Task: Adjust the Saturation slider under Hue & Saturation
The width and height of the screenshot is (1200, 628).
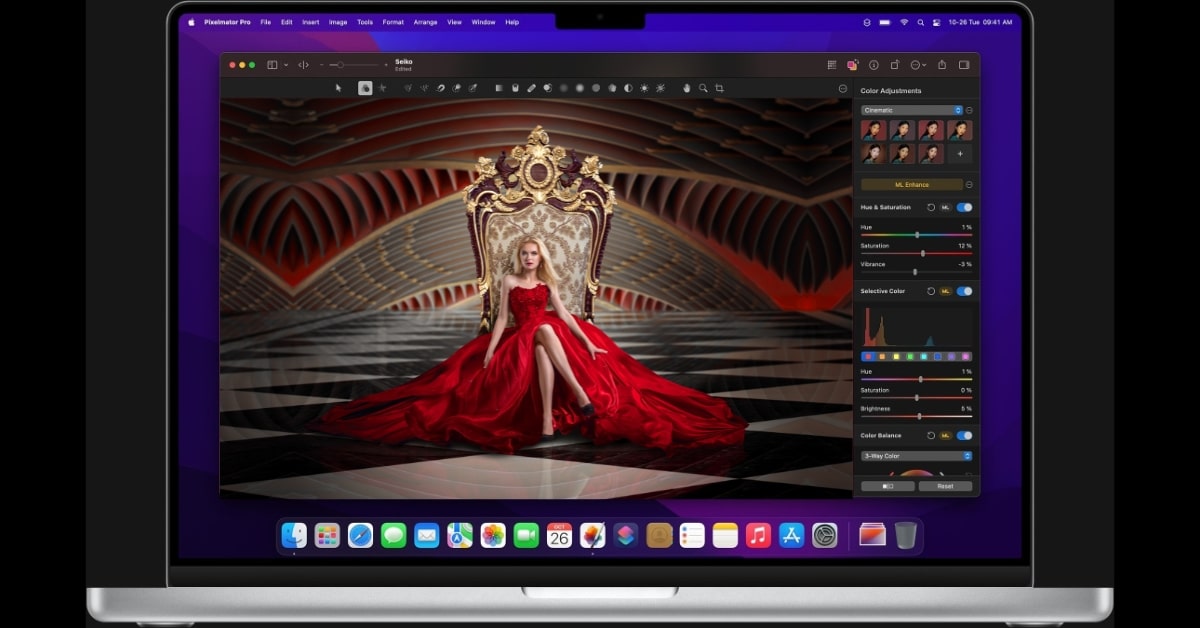Action: pyautogui.click(x=916, y=253)
